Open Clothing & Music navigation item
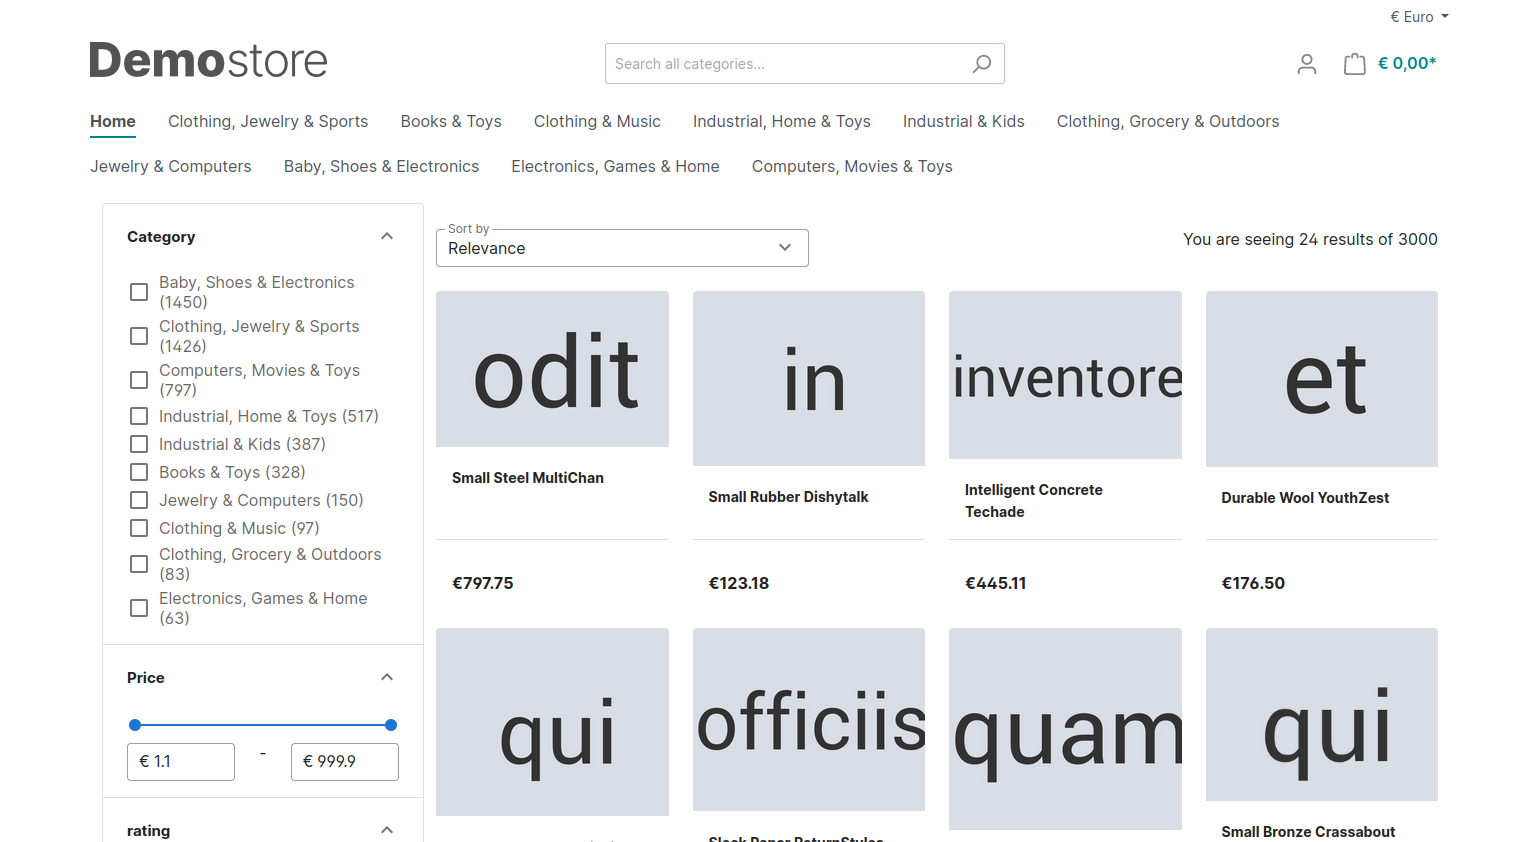 tap(597, 121)
